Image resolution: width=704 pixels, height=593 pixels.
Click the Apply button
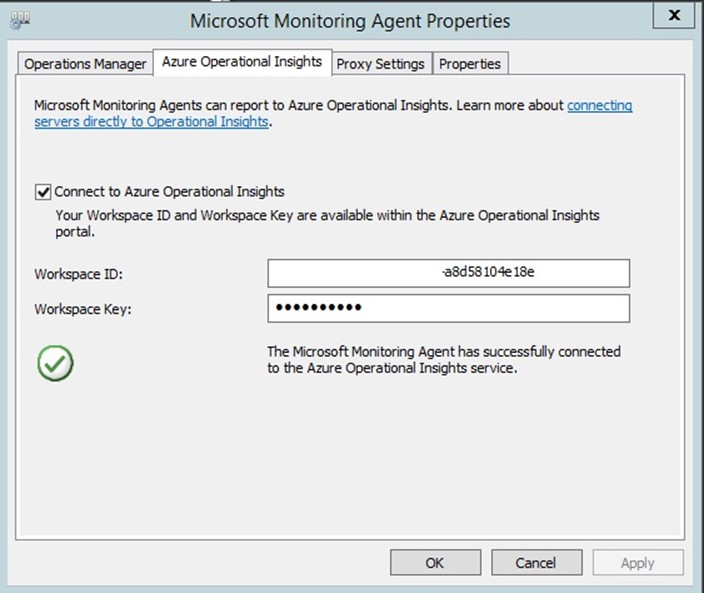pos(638,562)
